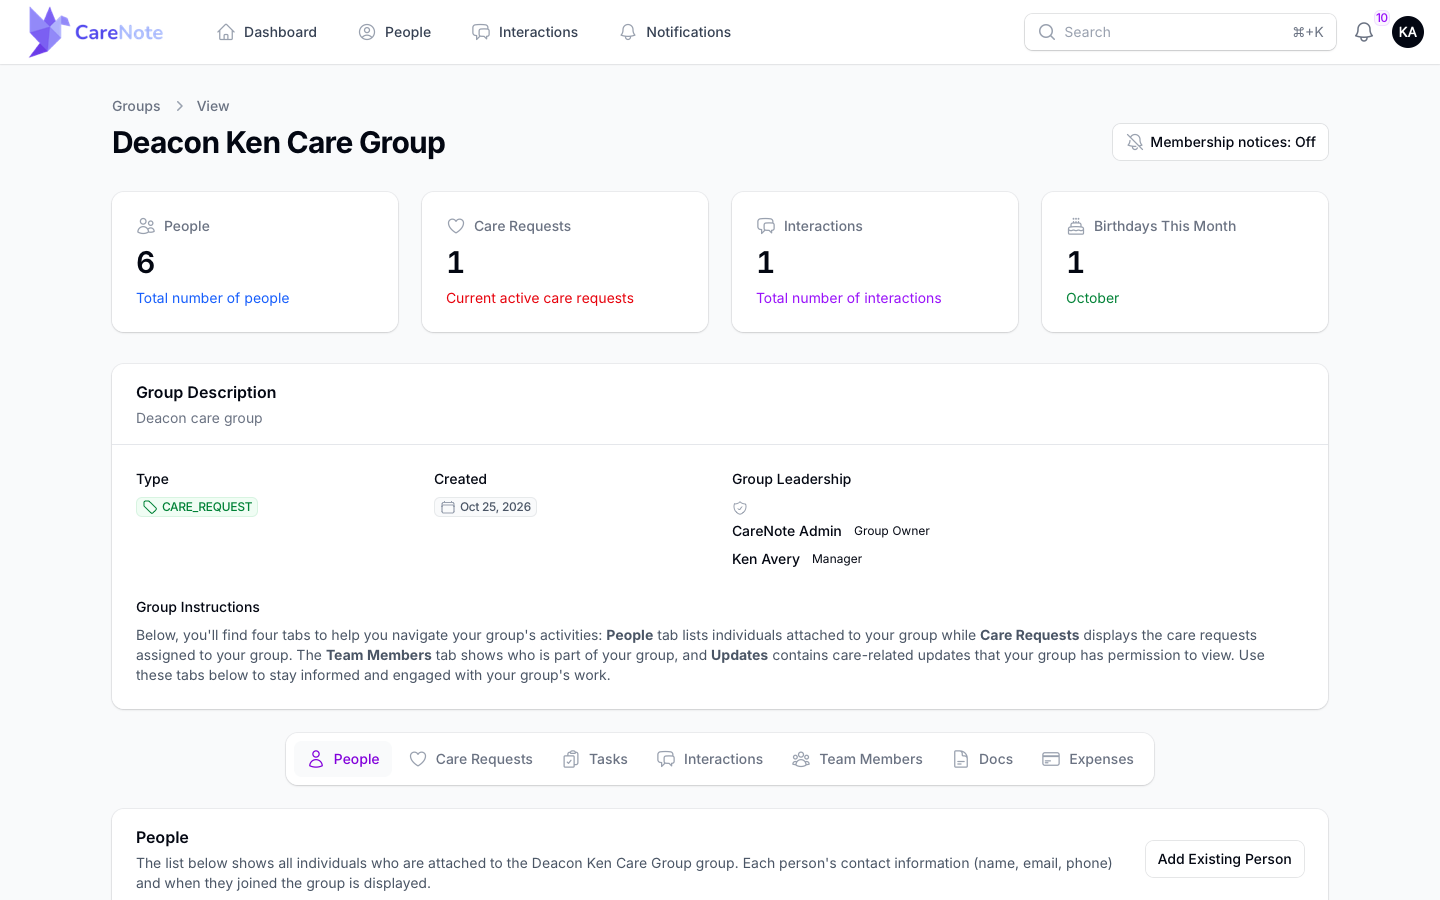Open the Docs tab

pyautogui.click(x=983, y=759)
